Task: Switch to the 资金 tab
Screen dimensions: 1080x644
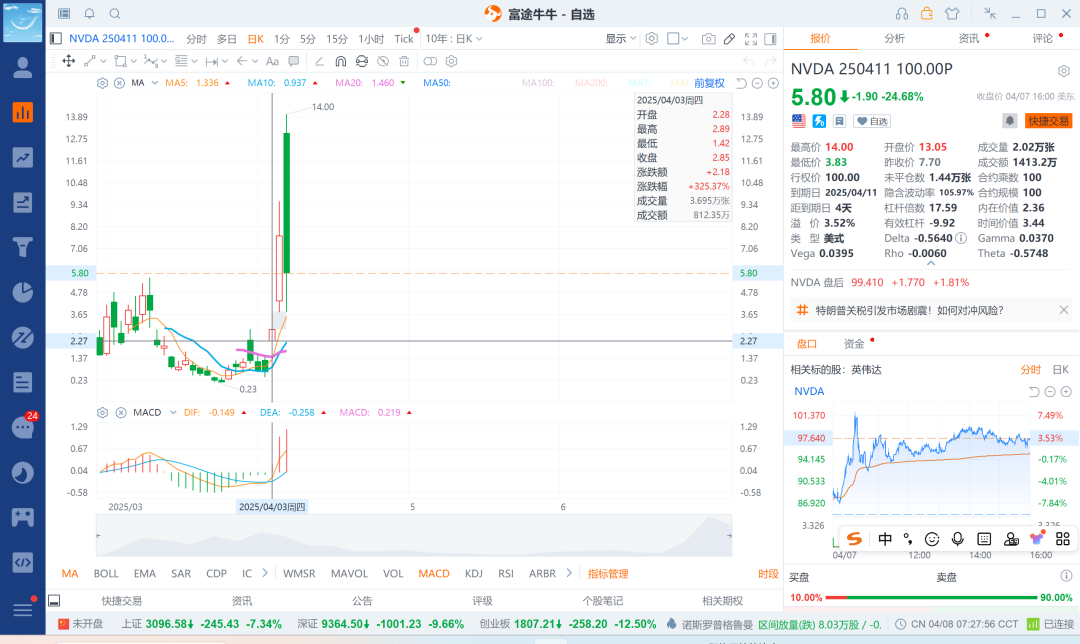Action: 854,344
